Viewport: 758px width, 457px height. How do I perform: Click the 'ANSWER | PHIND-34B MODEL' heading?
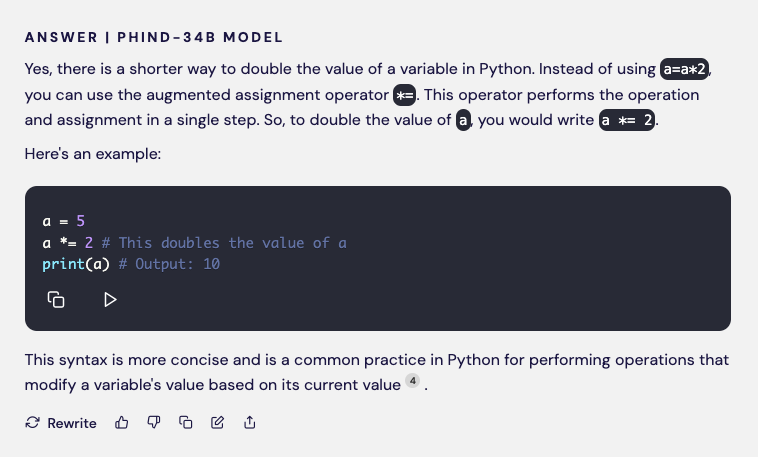[x=154, y=37]
